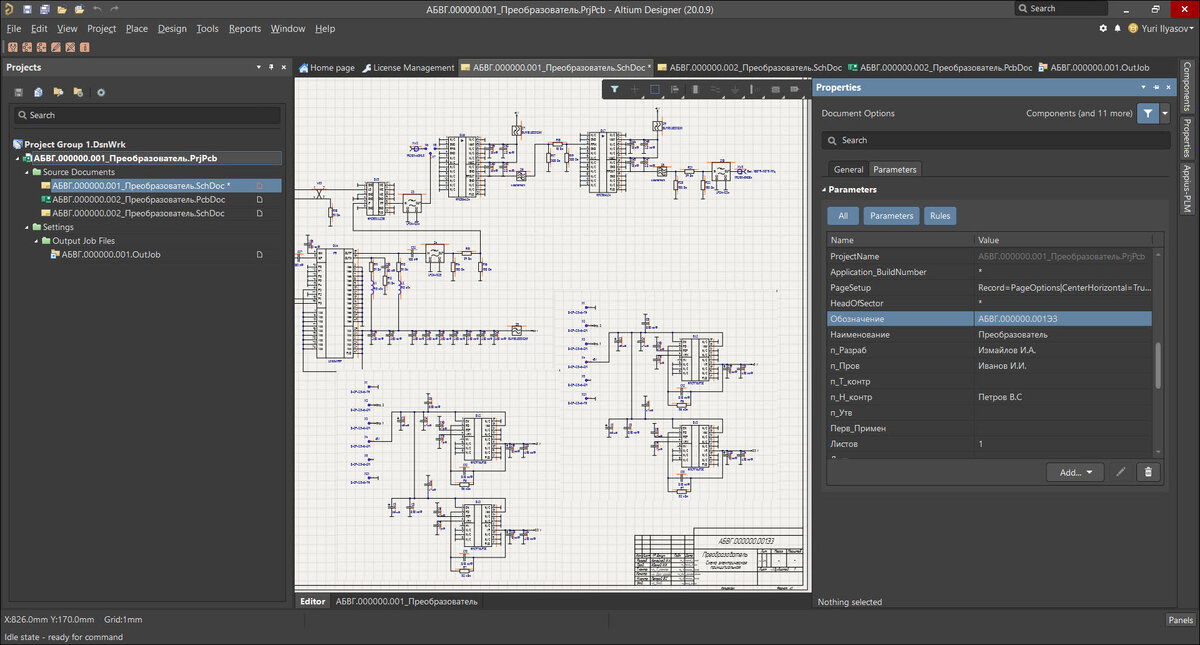Click the Projects panel settings gear icon
Image resolution: width=1200 pixels, height=645 pixels.
point(100,92)
